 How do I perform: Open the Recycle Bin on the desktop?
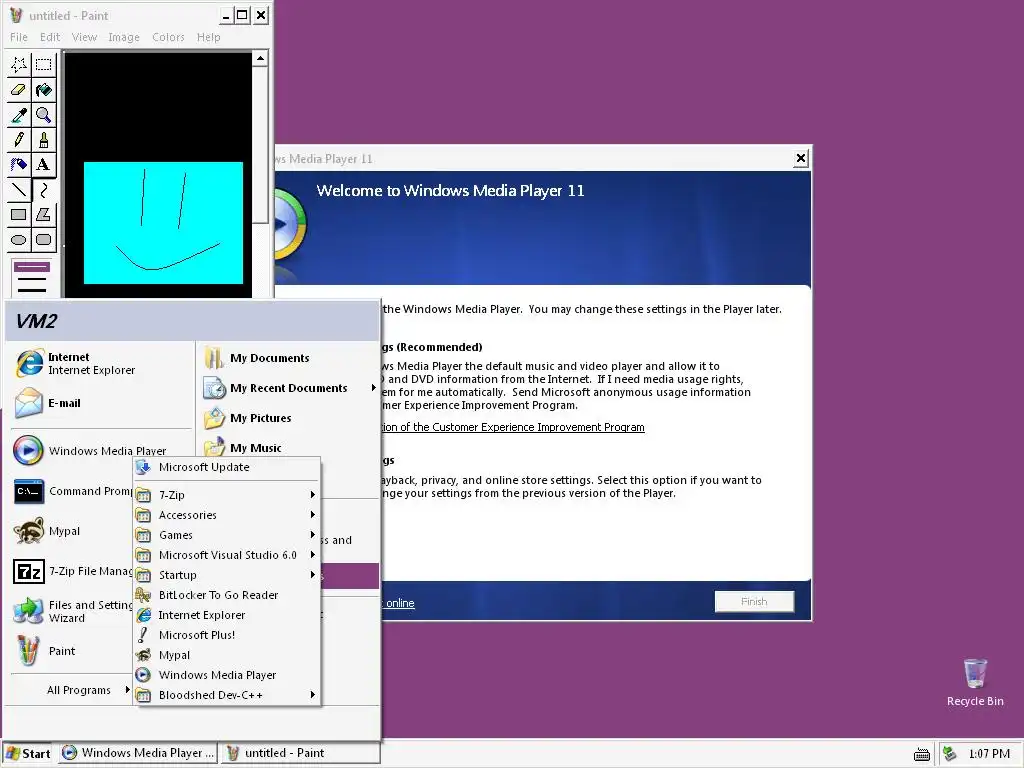point(974,682)
